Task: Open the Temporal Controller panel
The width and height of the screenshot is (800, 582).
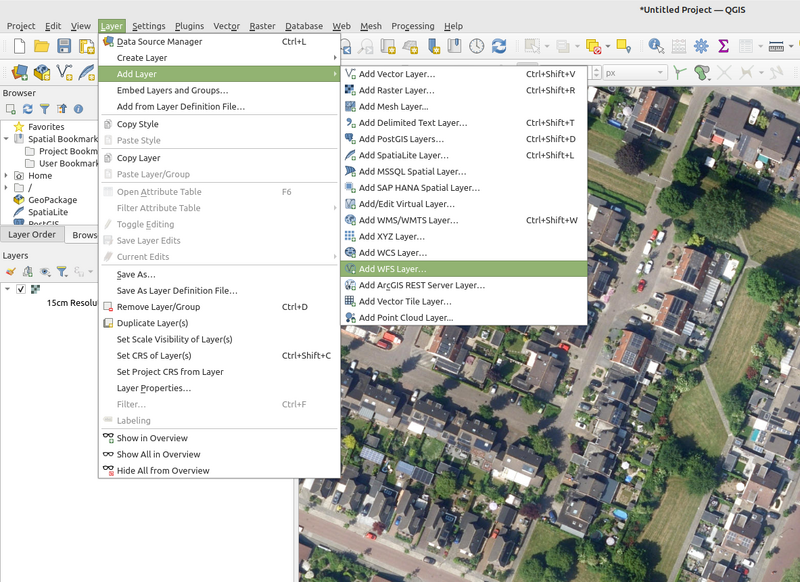Action: tap(478, 45)
